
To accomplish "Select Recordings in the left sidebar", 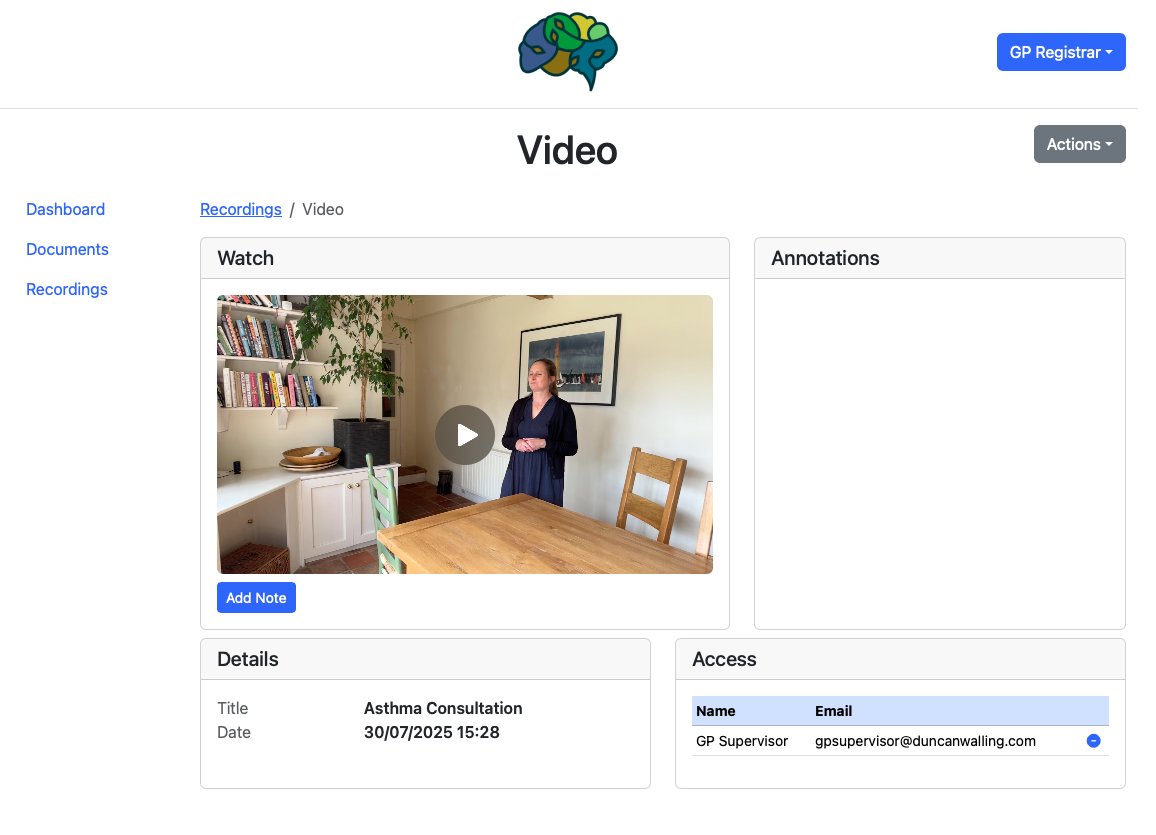I will pos(67,289).
